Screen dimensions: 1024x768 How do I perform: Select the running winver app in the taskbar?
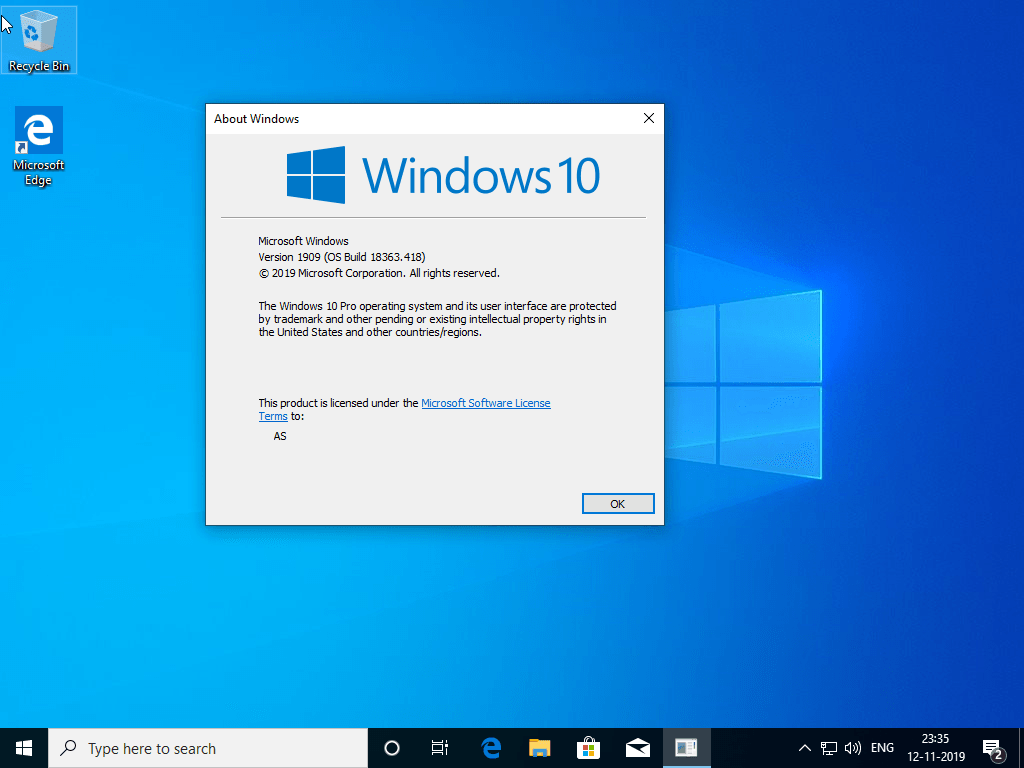686,748
